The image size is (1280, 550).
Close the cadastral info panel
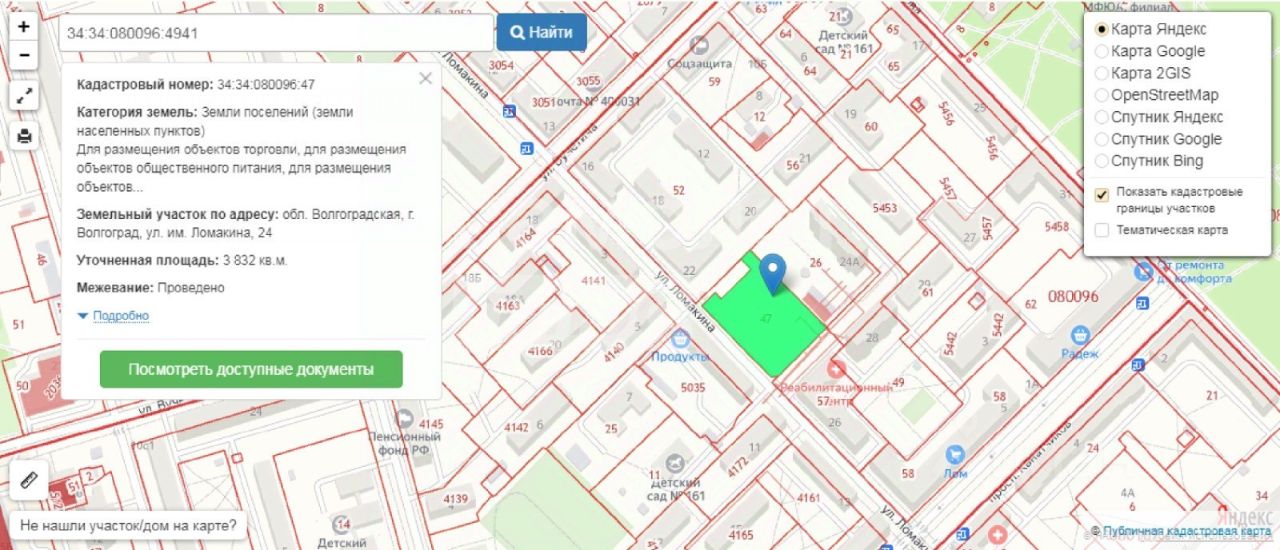tap(425, 78)
